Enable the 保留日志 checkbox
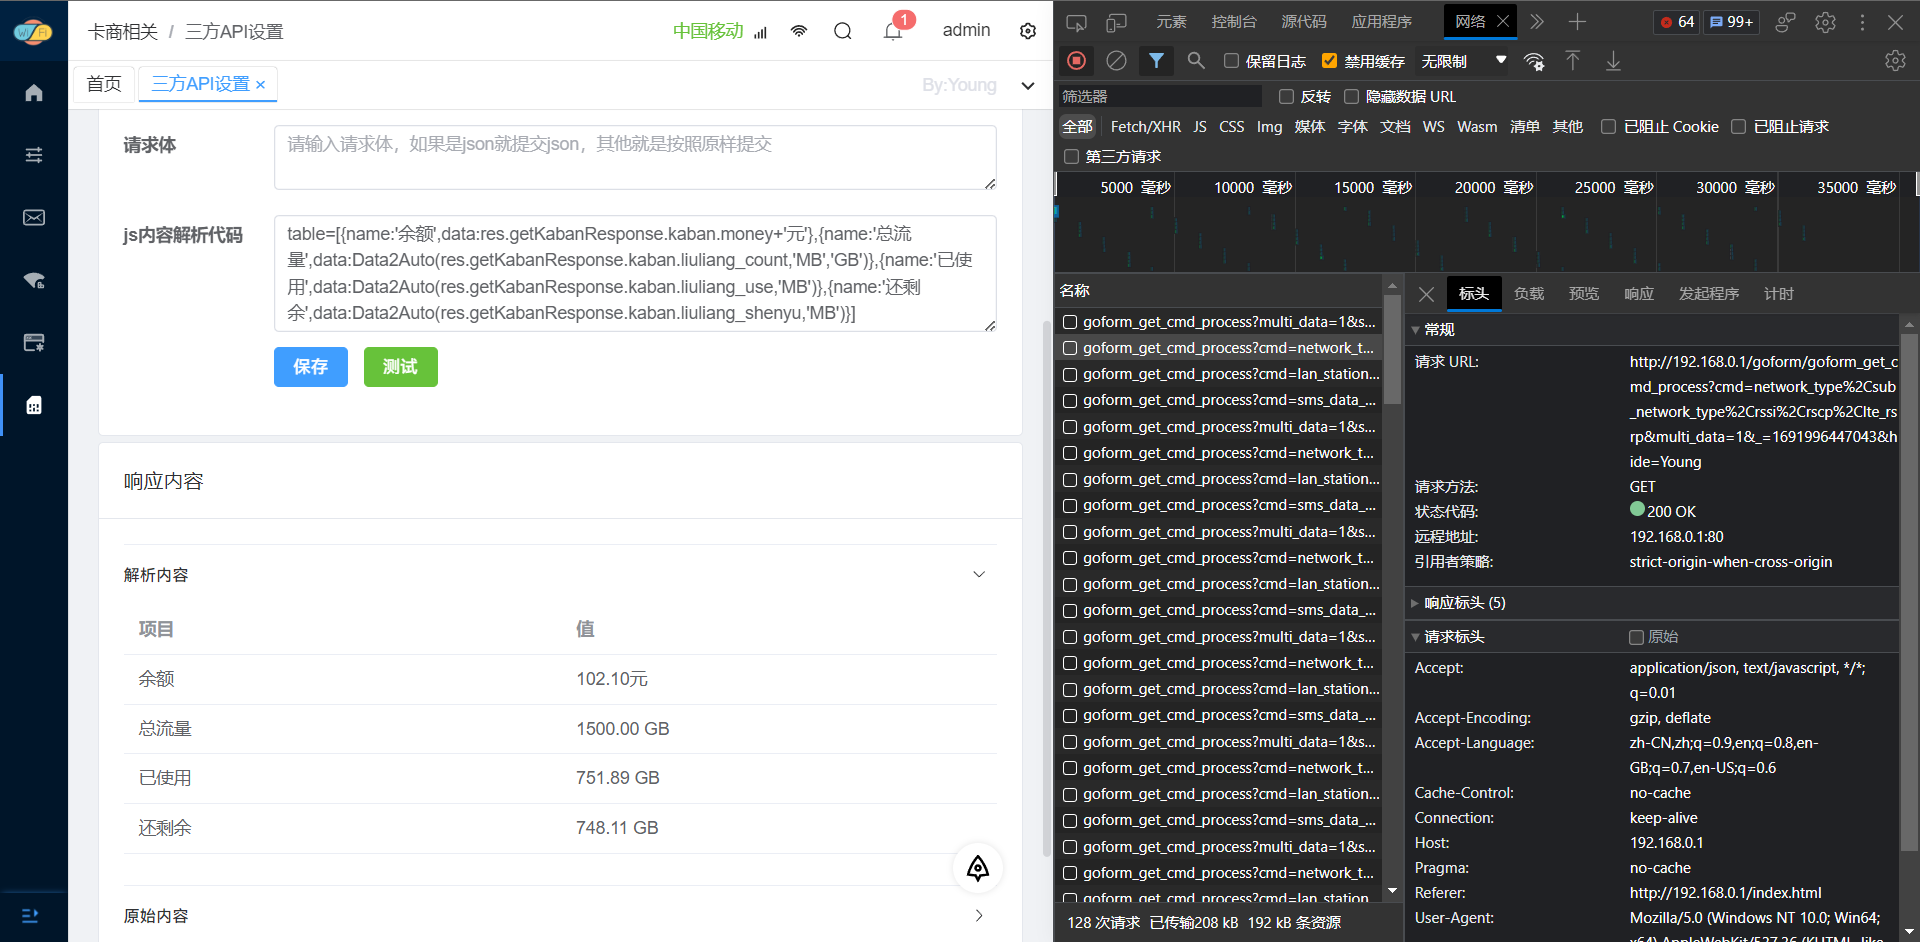Viewport: 1920px width, 942px height. click(1232, 61)
